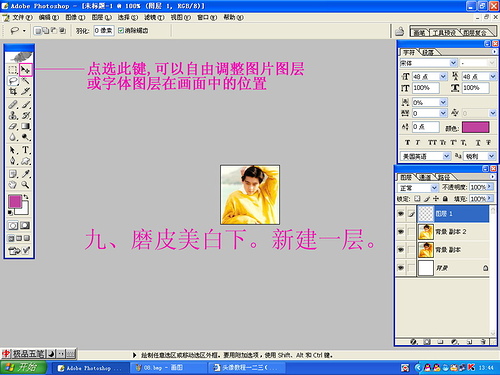Select the Magic Wand tool
Screen dimensions: 500x375
coord(26,81)
